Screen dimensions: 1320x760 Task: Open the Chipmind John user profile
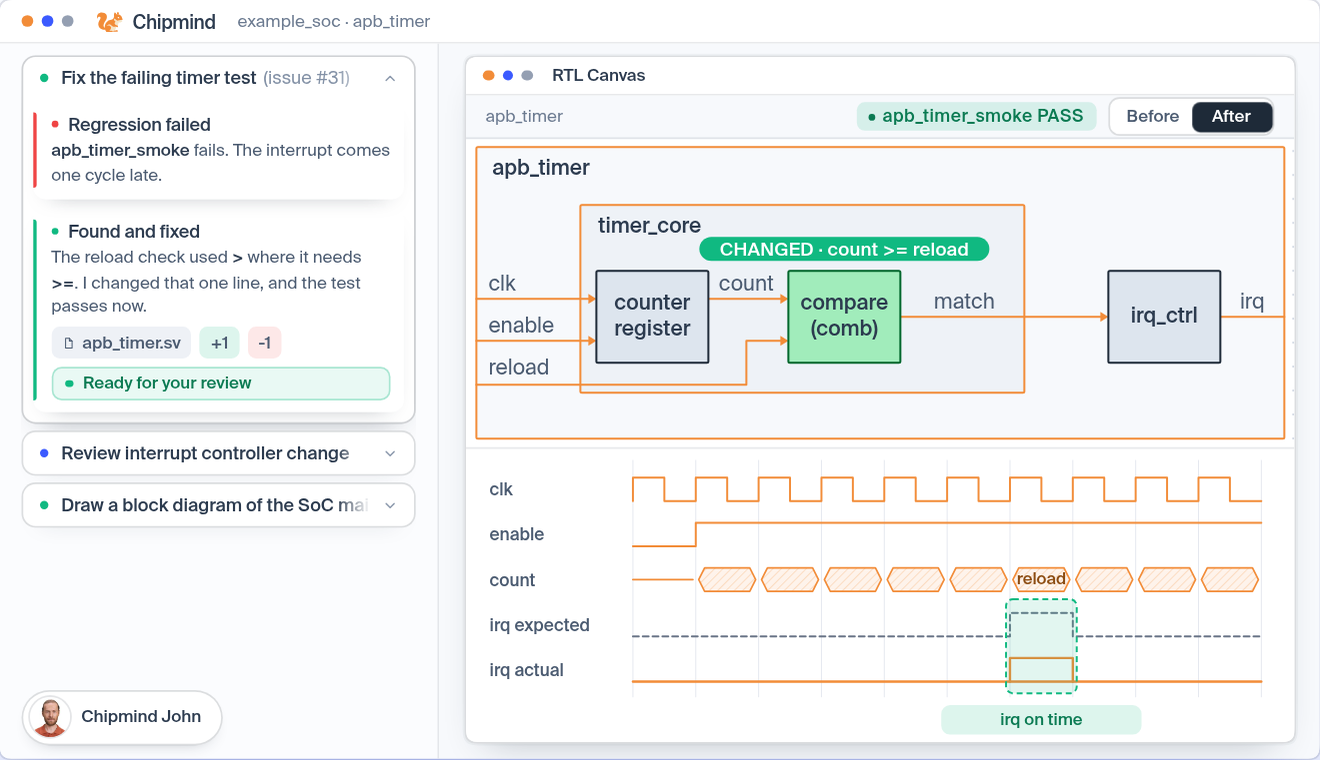[122, 717]
